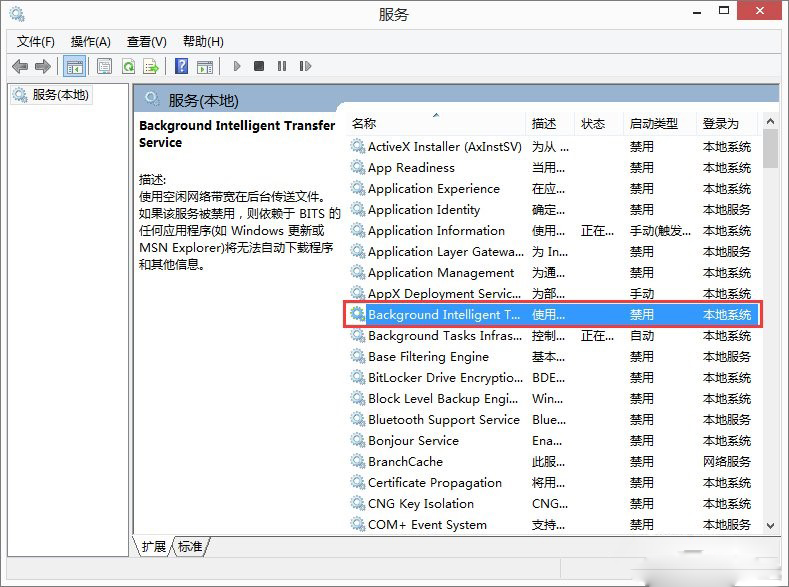Open the Properties toolbar icon
This screenshot has height=587, width=789.
[x=105, y=66]
